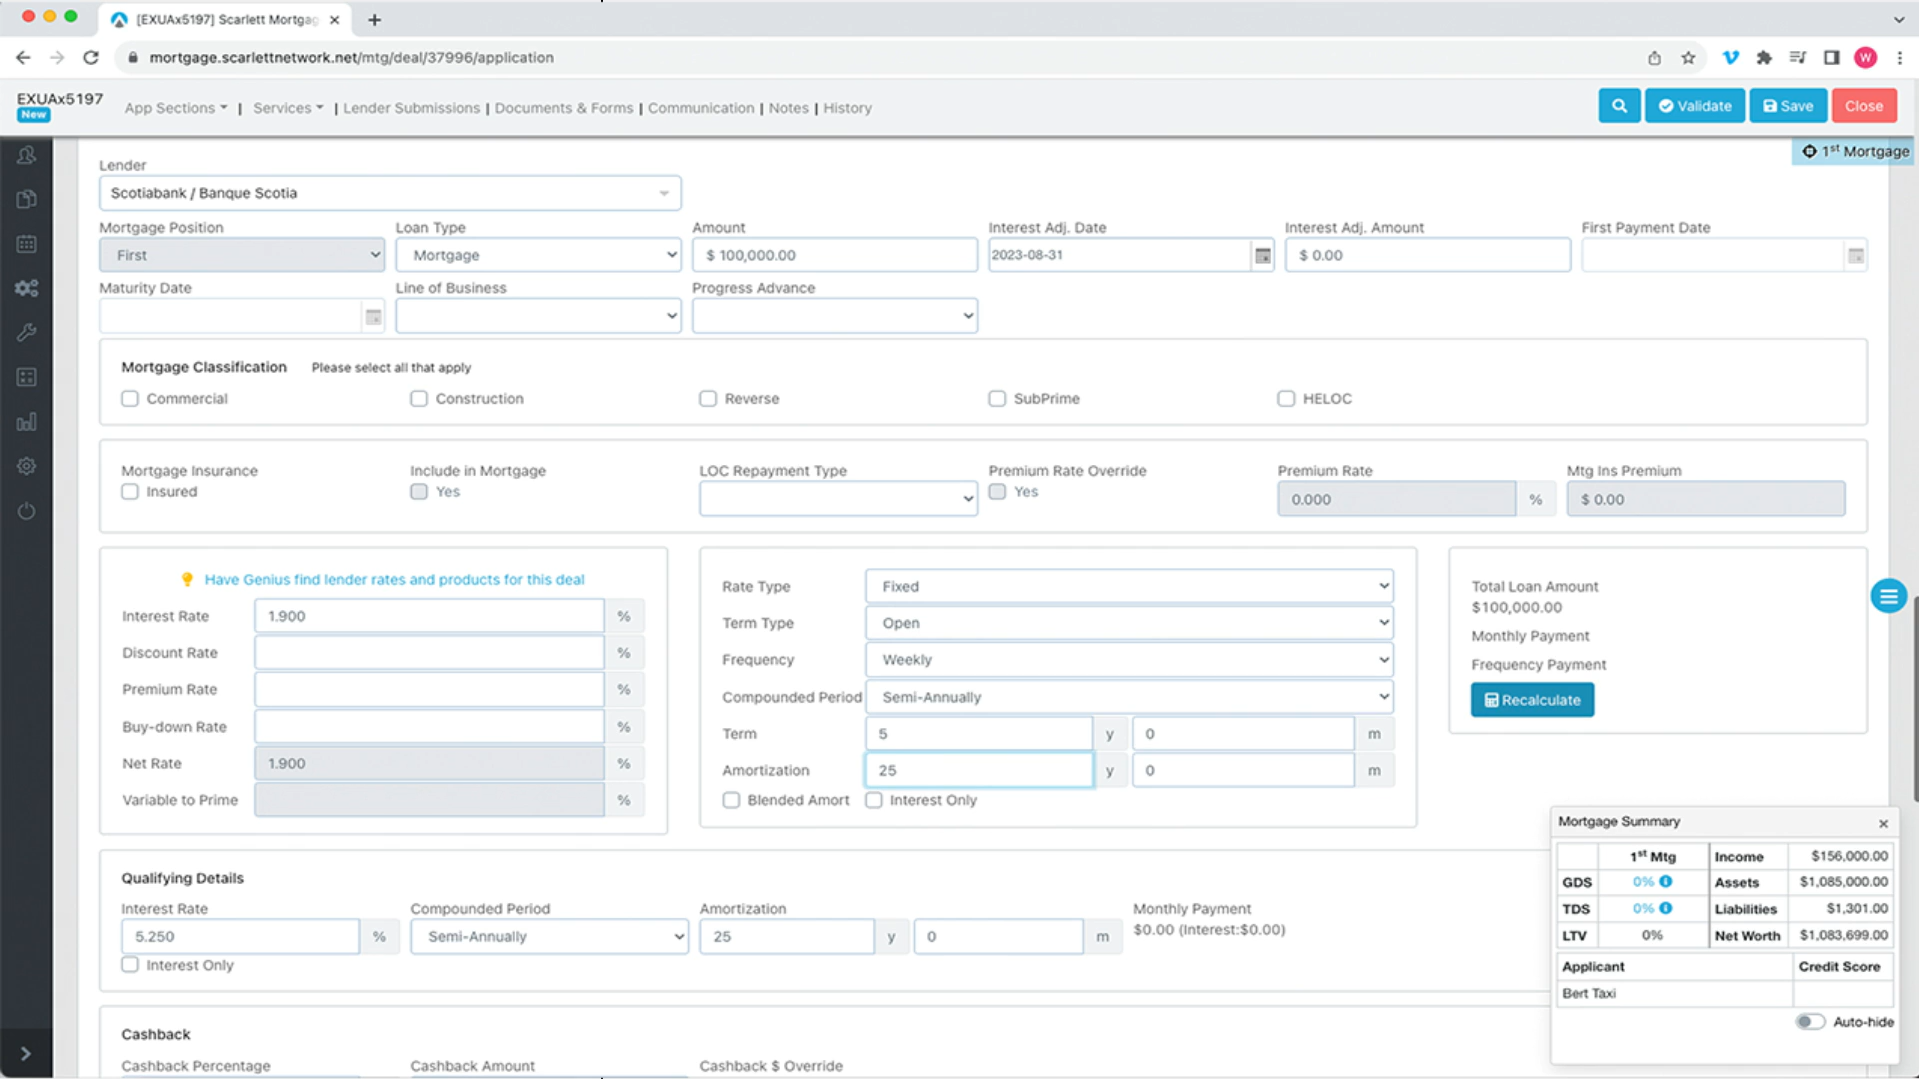Screen dimensions: 1919x1079
Task: Click the wrench tool icon in sidebar
Action: pyautogui.click(x=27, y=332)
